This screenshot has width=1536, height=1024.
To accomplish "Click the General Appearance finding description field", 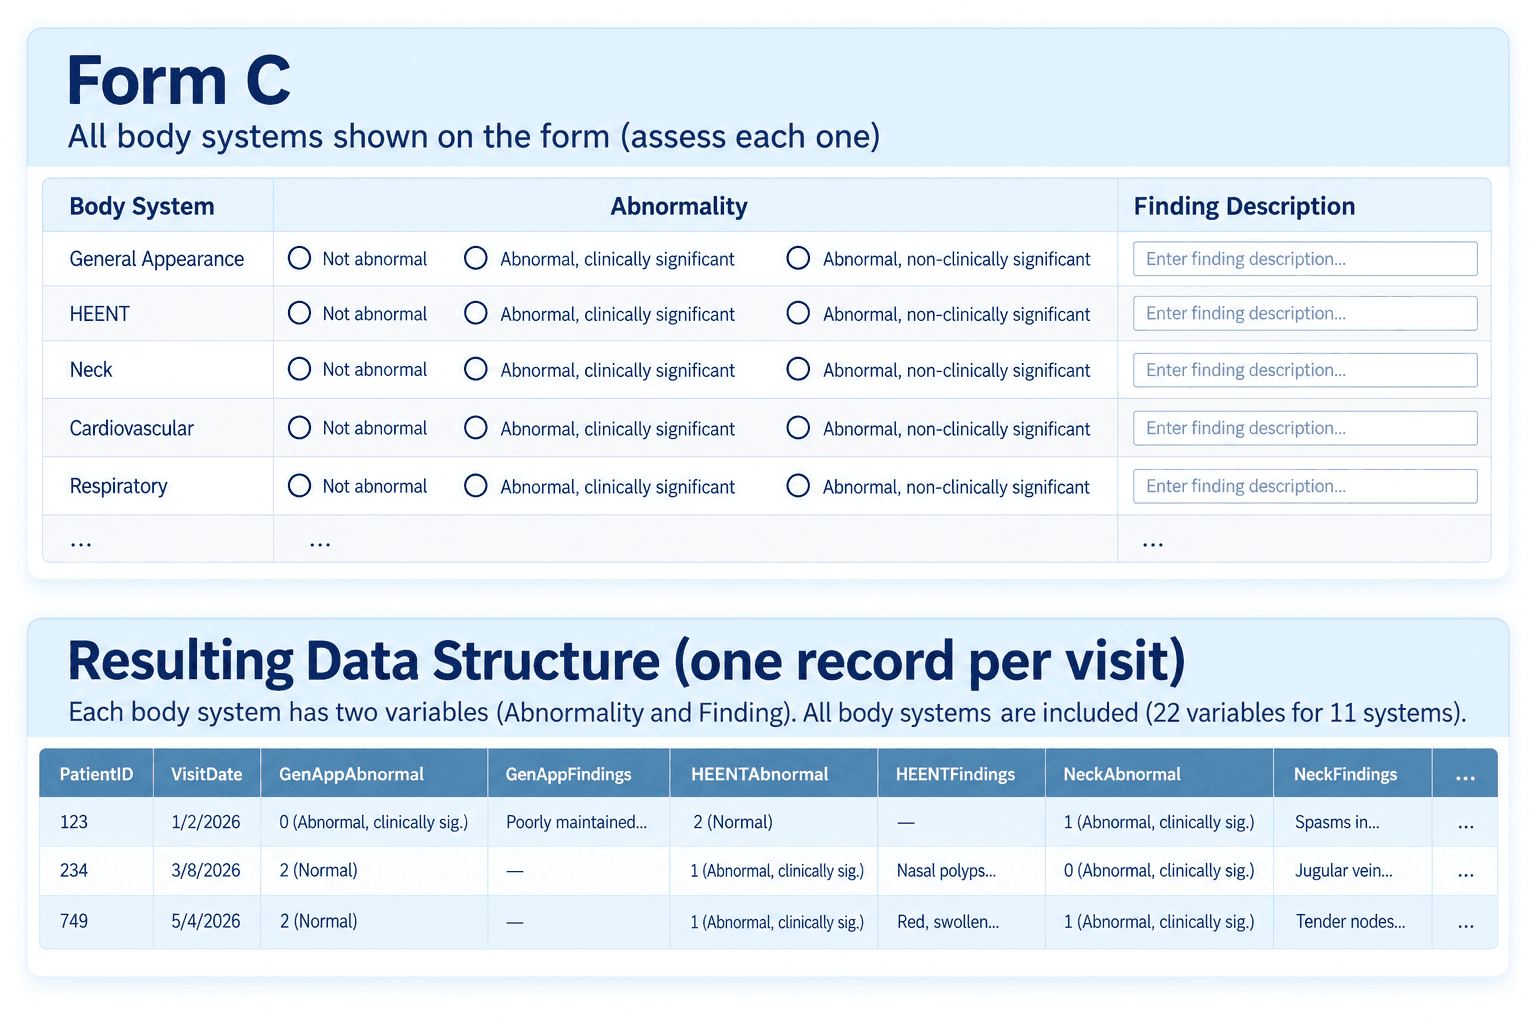I will [x=1305, y=259].
